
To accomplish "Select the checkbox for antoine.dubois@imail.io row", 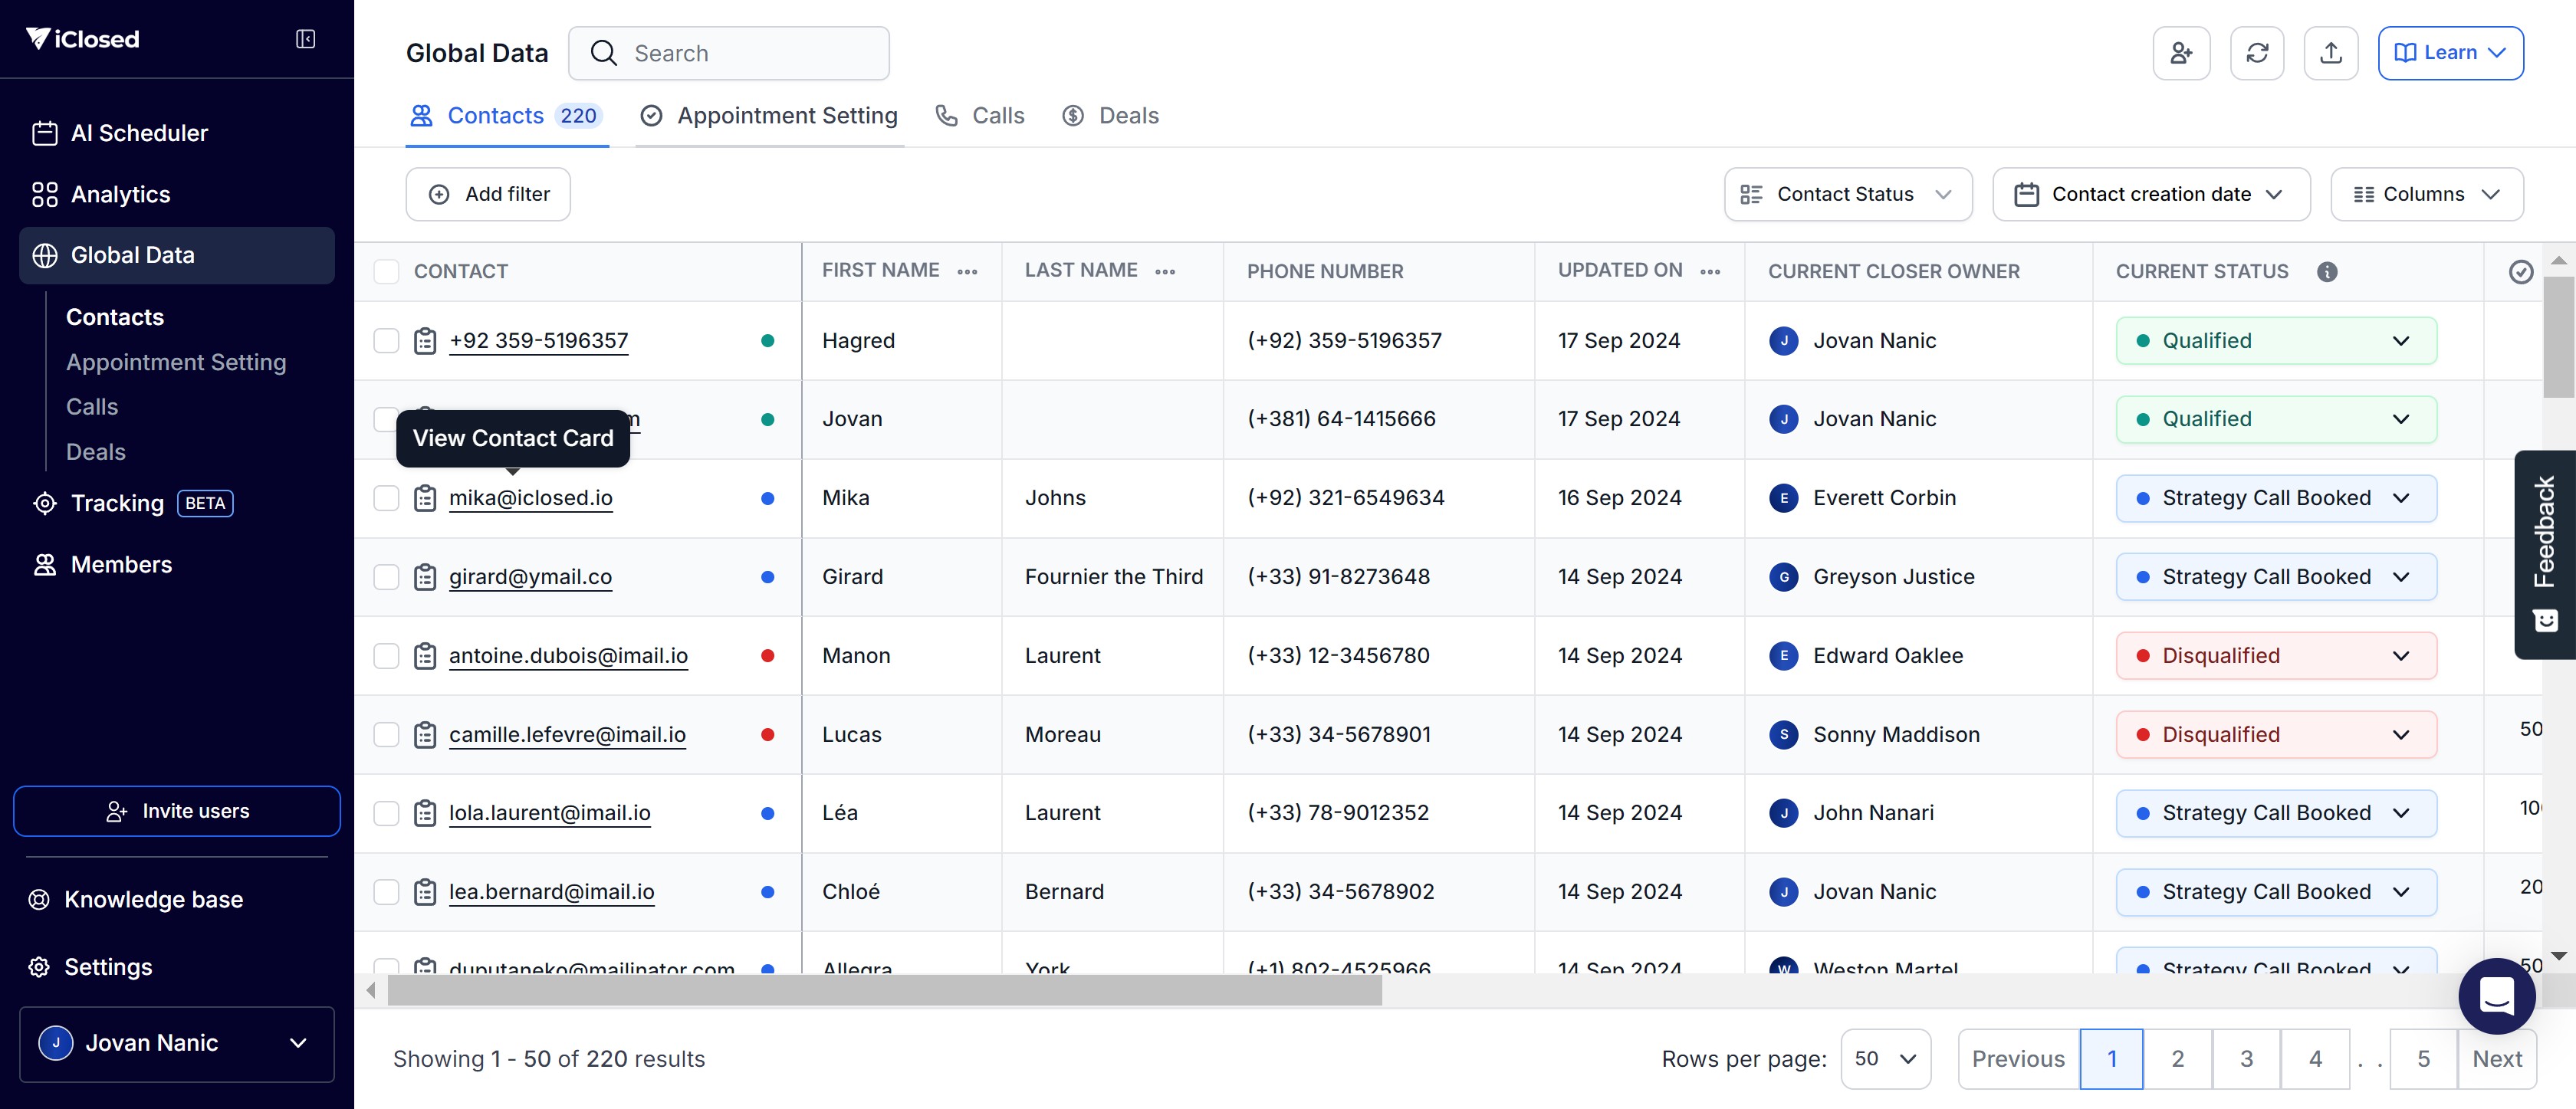I will pos(386,656).
